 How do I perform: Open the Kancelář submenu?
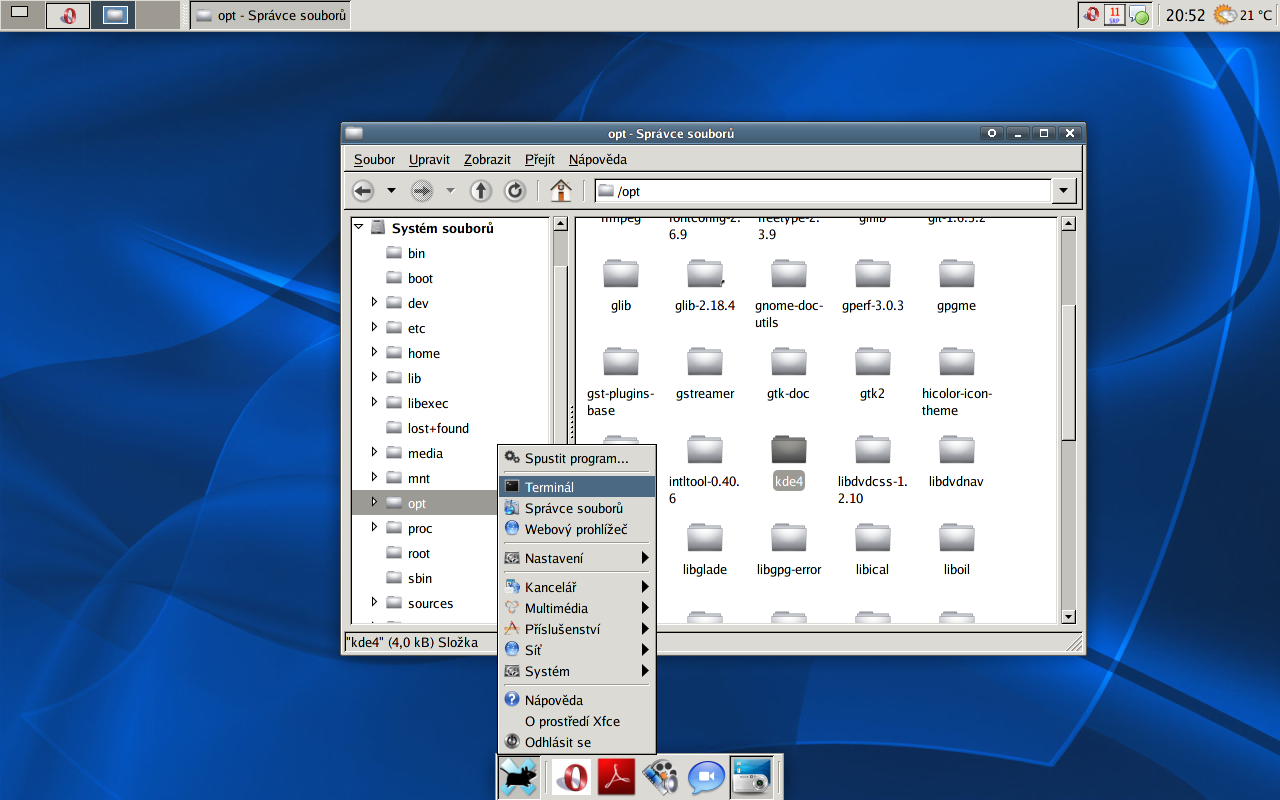(x=577, y=587)
